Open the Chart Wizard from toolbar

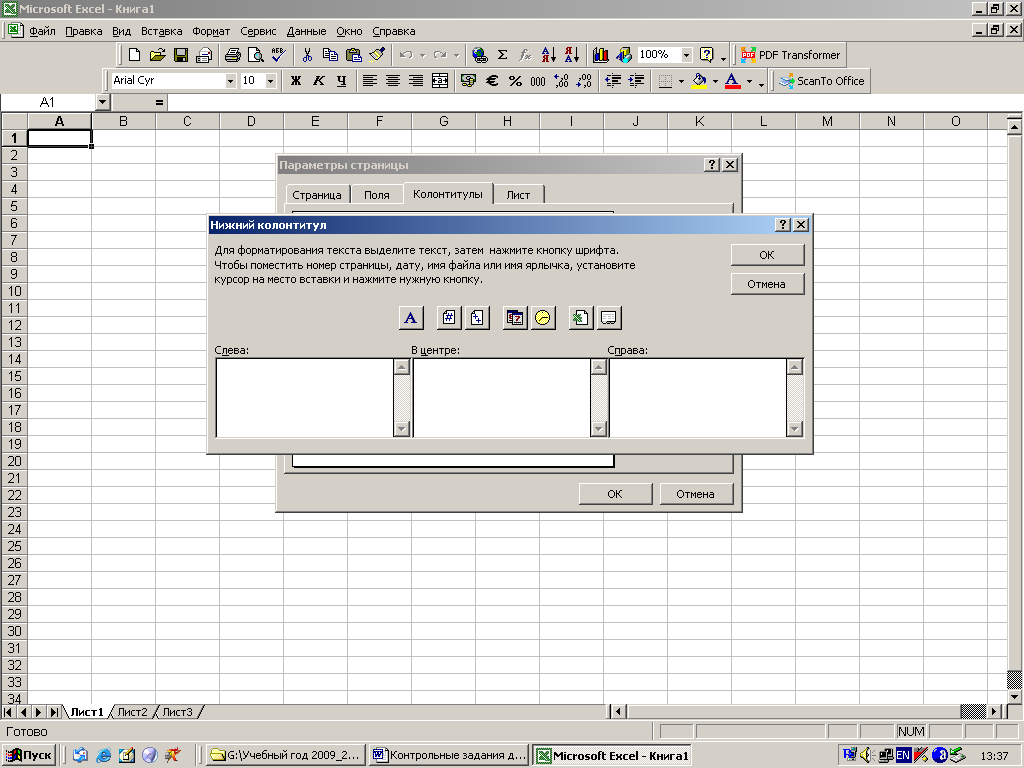pyautogui.click(x=601, y=55)
